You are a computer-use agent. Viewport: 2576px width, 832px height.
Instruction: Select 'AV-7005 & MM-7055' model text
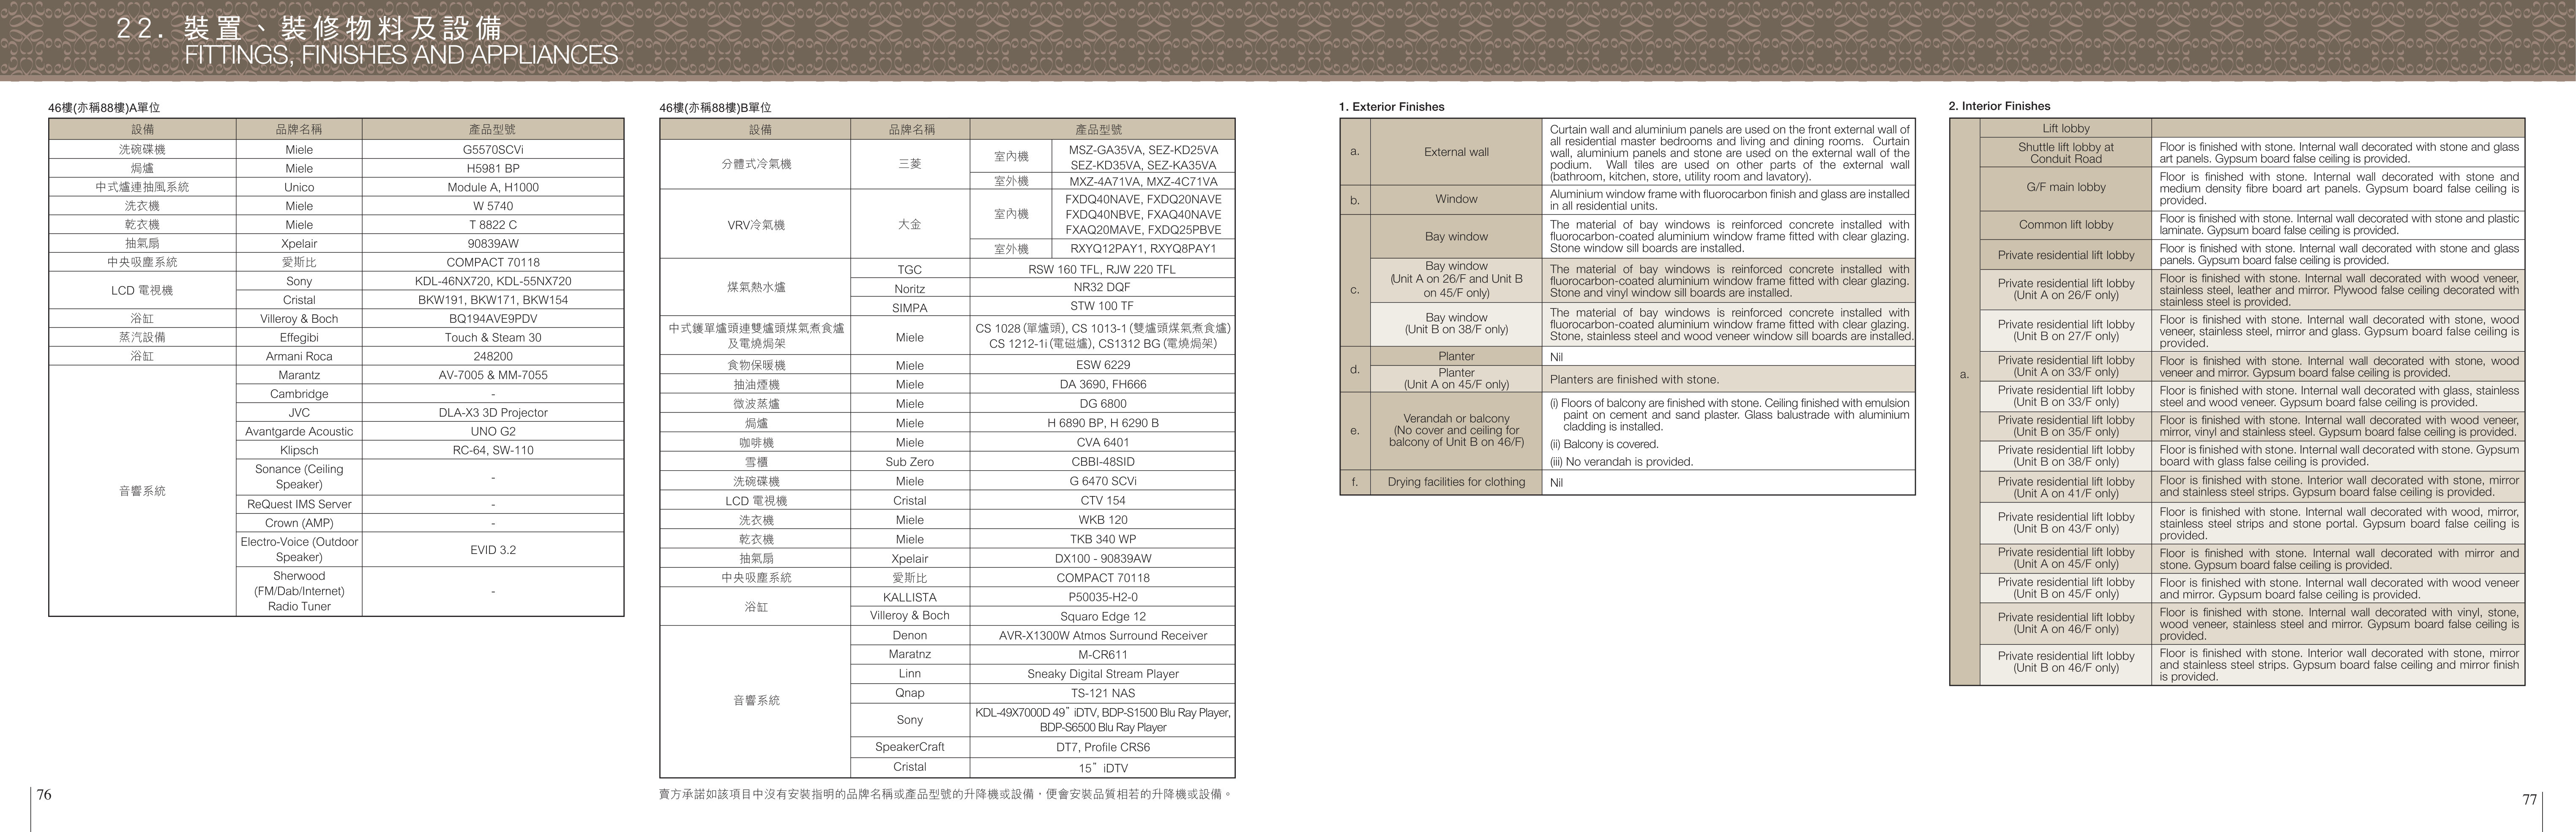point(493,375)
